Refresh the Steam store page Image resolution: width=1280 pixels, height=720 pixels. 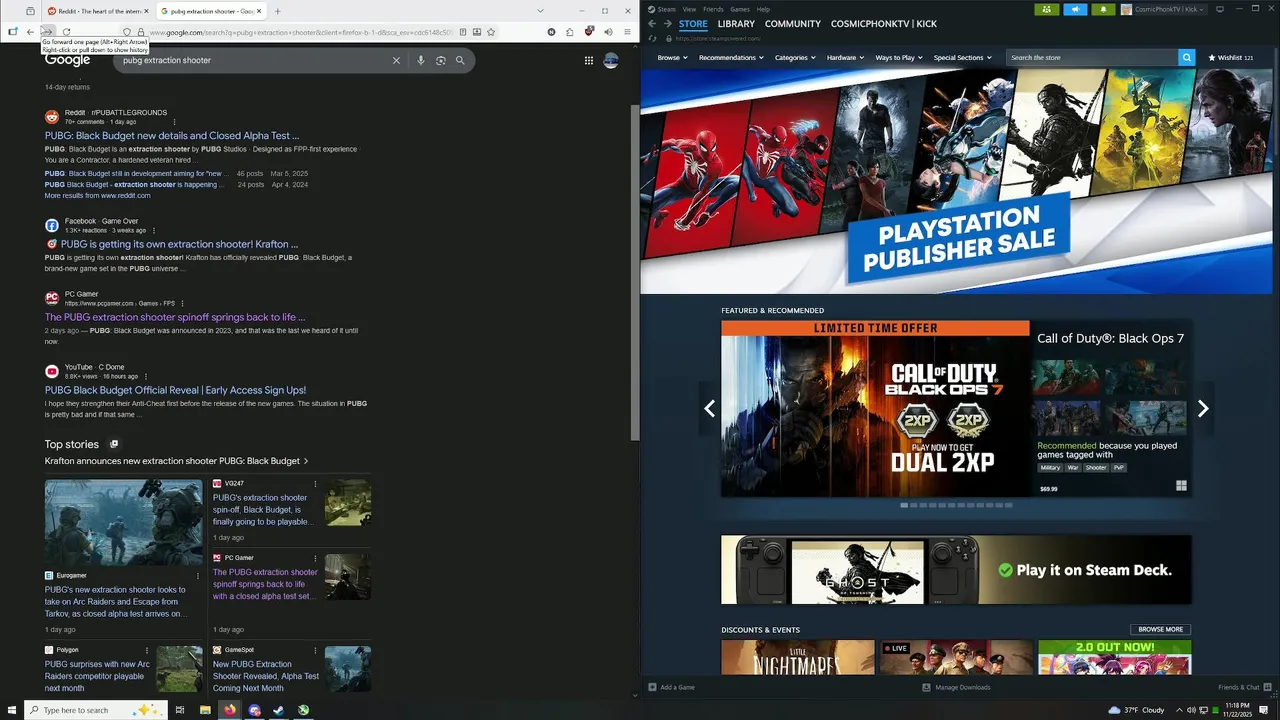[654, 38]
